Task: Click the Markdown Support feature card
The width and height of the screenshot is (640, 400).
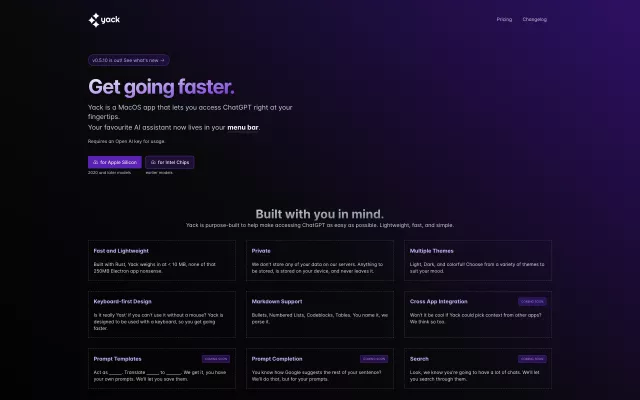Action: tap(319, 310)
